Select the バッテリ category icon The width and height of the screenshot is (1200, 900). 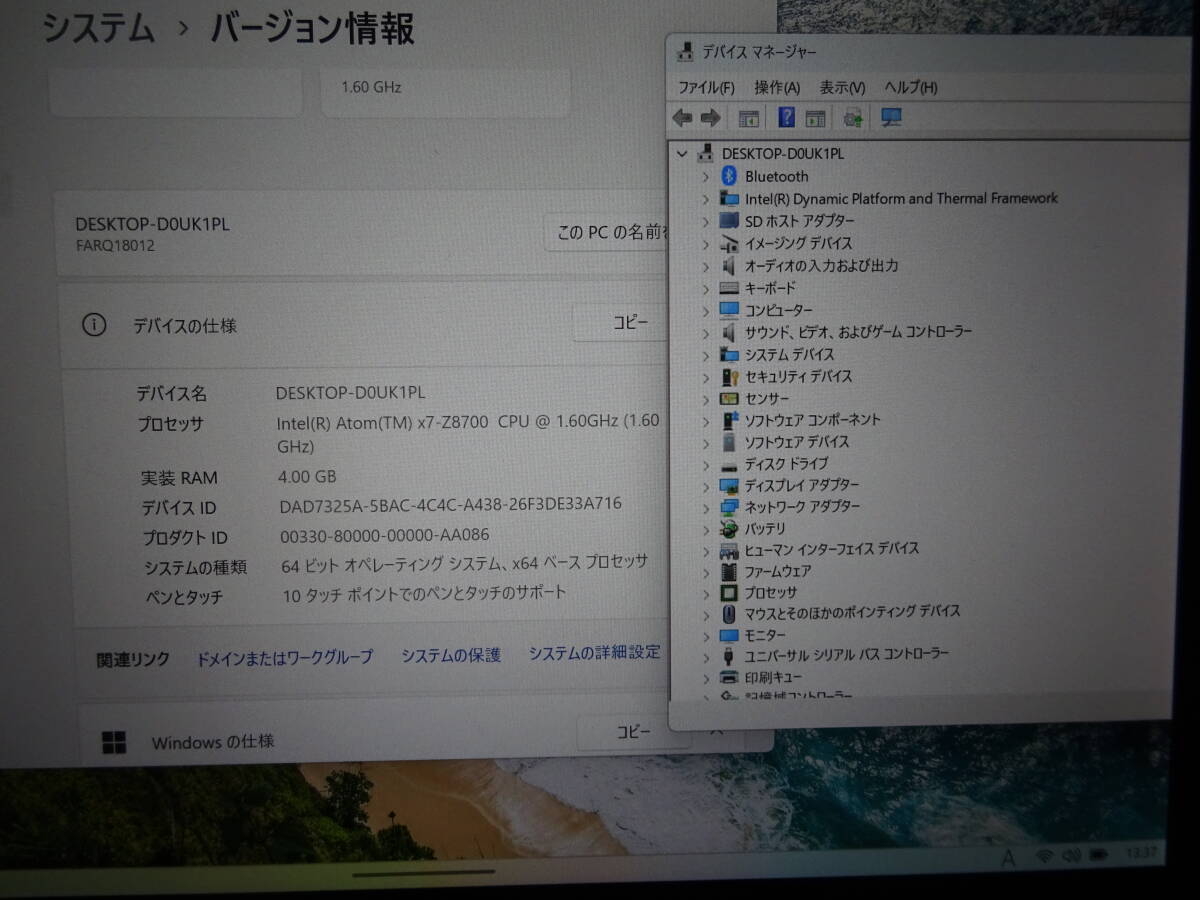729,528
